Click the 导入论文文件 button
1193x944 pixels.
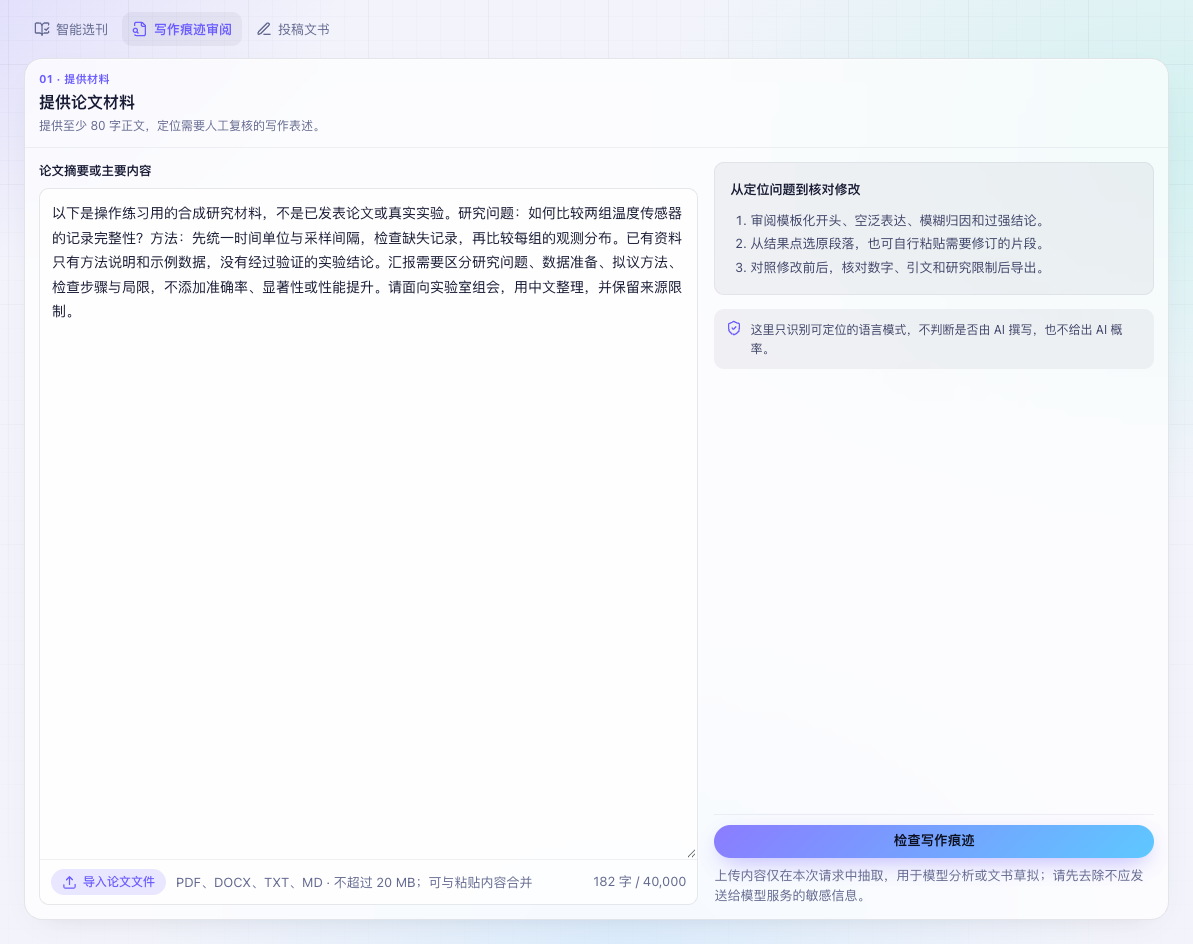point(108,882)
